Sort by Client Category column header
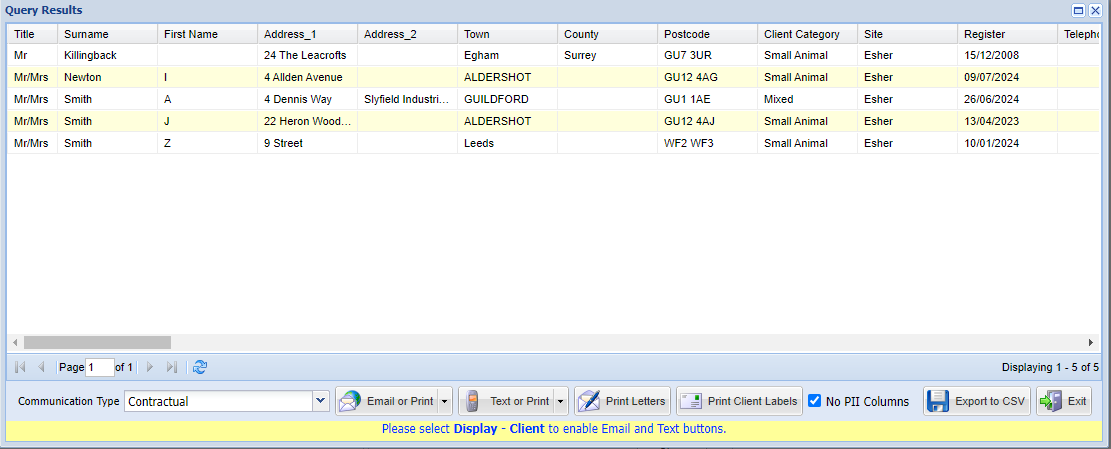This screenshot has height=449, width=1111. 807,34
